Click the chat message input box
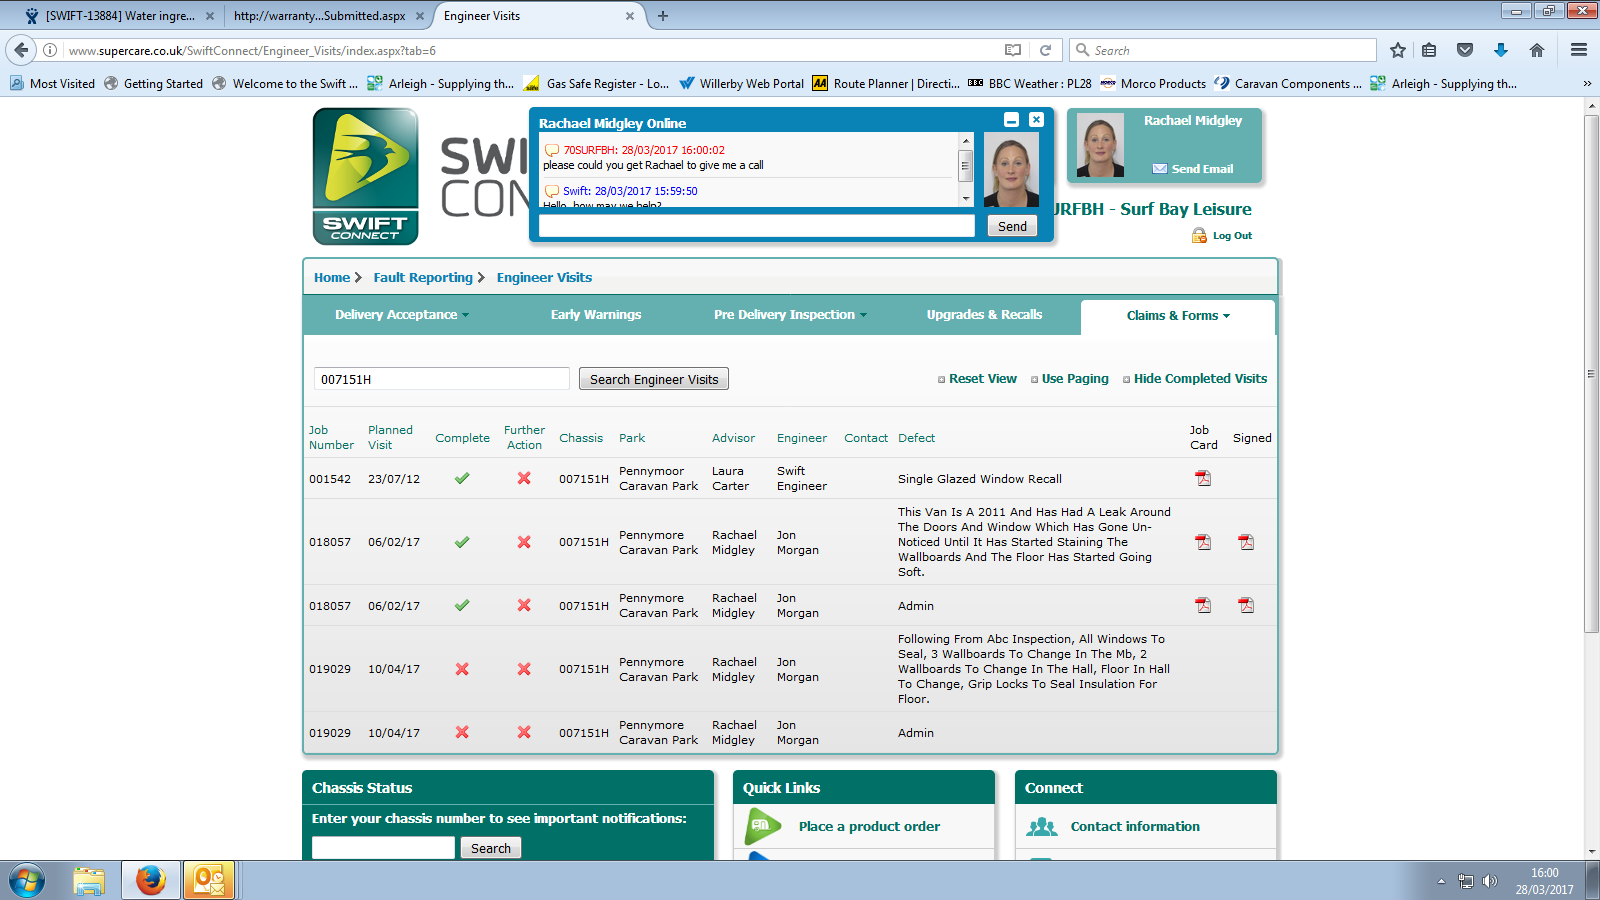1600x900 pixels. pos(756,227)
